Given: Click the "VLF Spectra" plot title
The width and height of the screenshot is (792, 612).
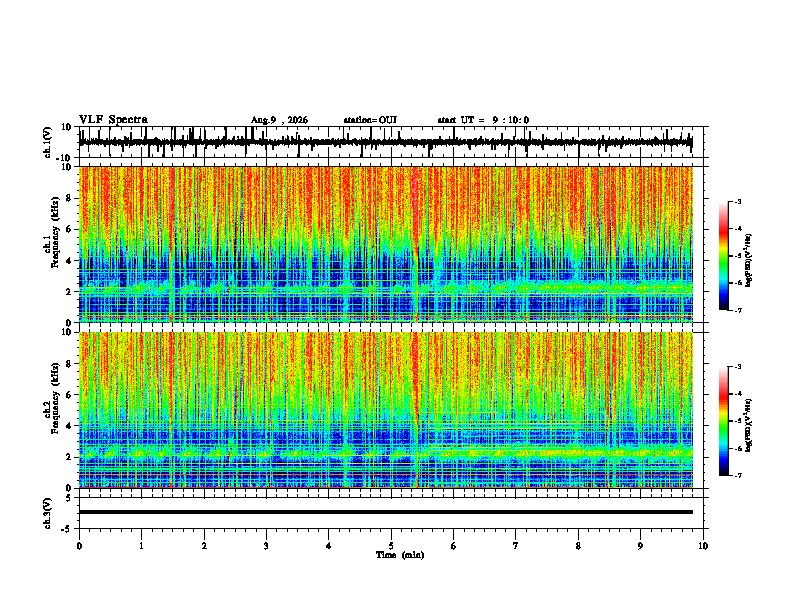Looking at the screenshot, I should 113,120.
